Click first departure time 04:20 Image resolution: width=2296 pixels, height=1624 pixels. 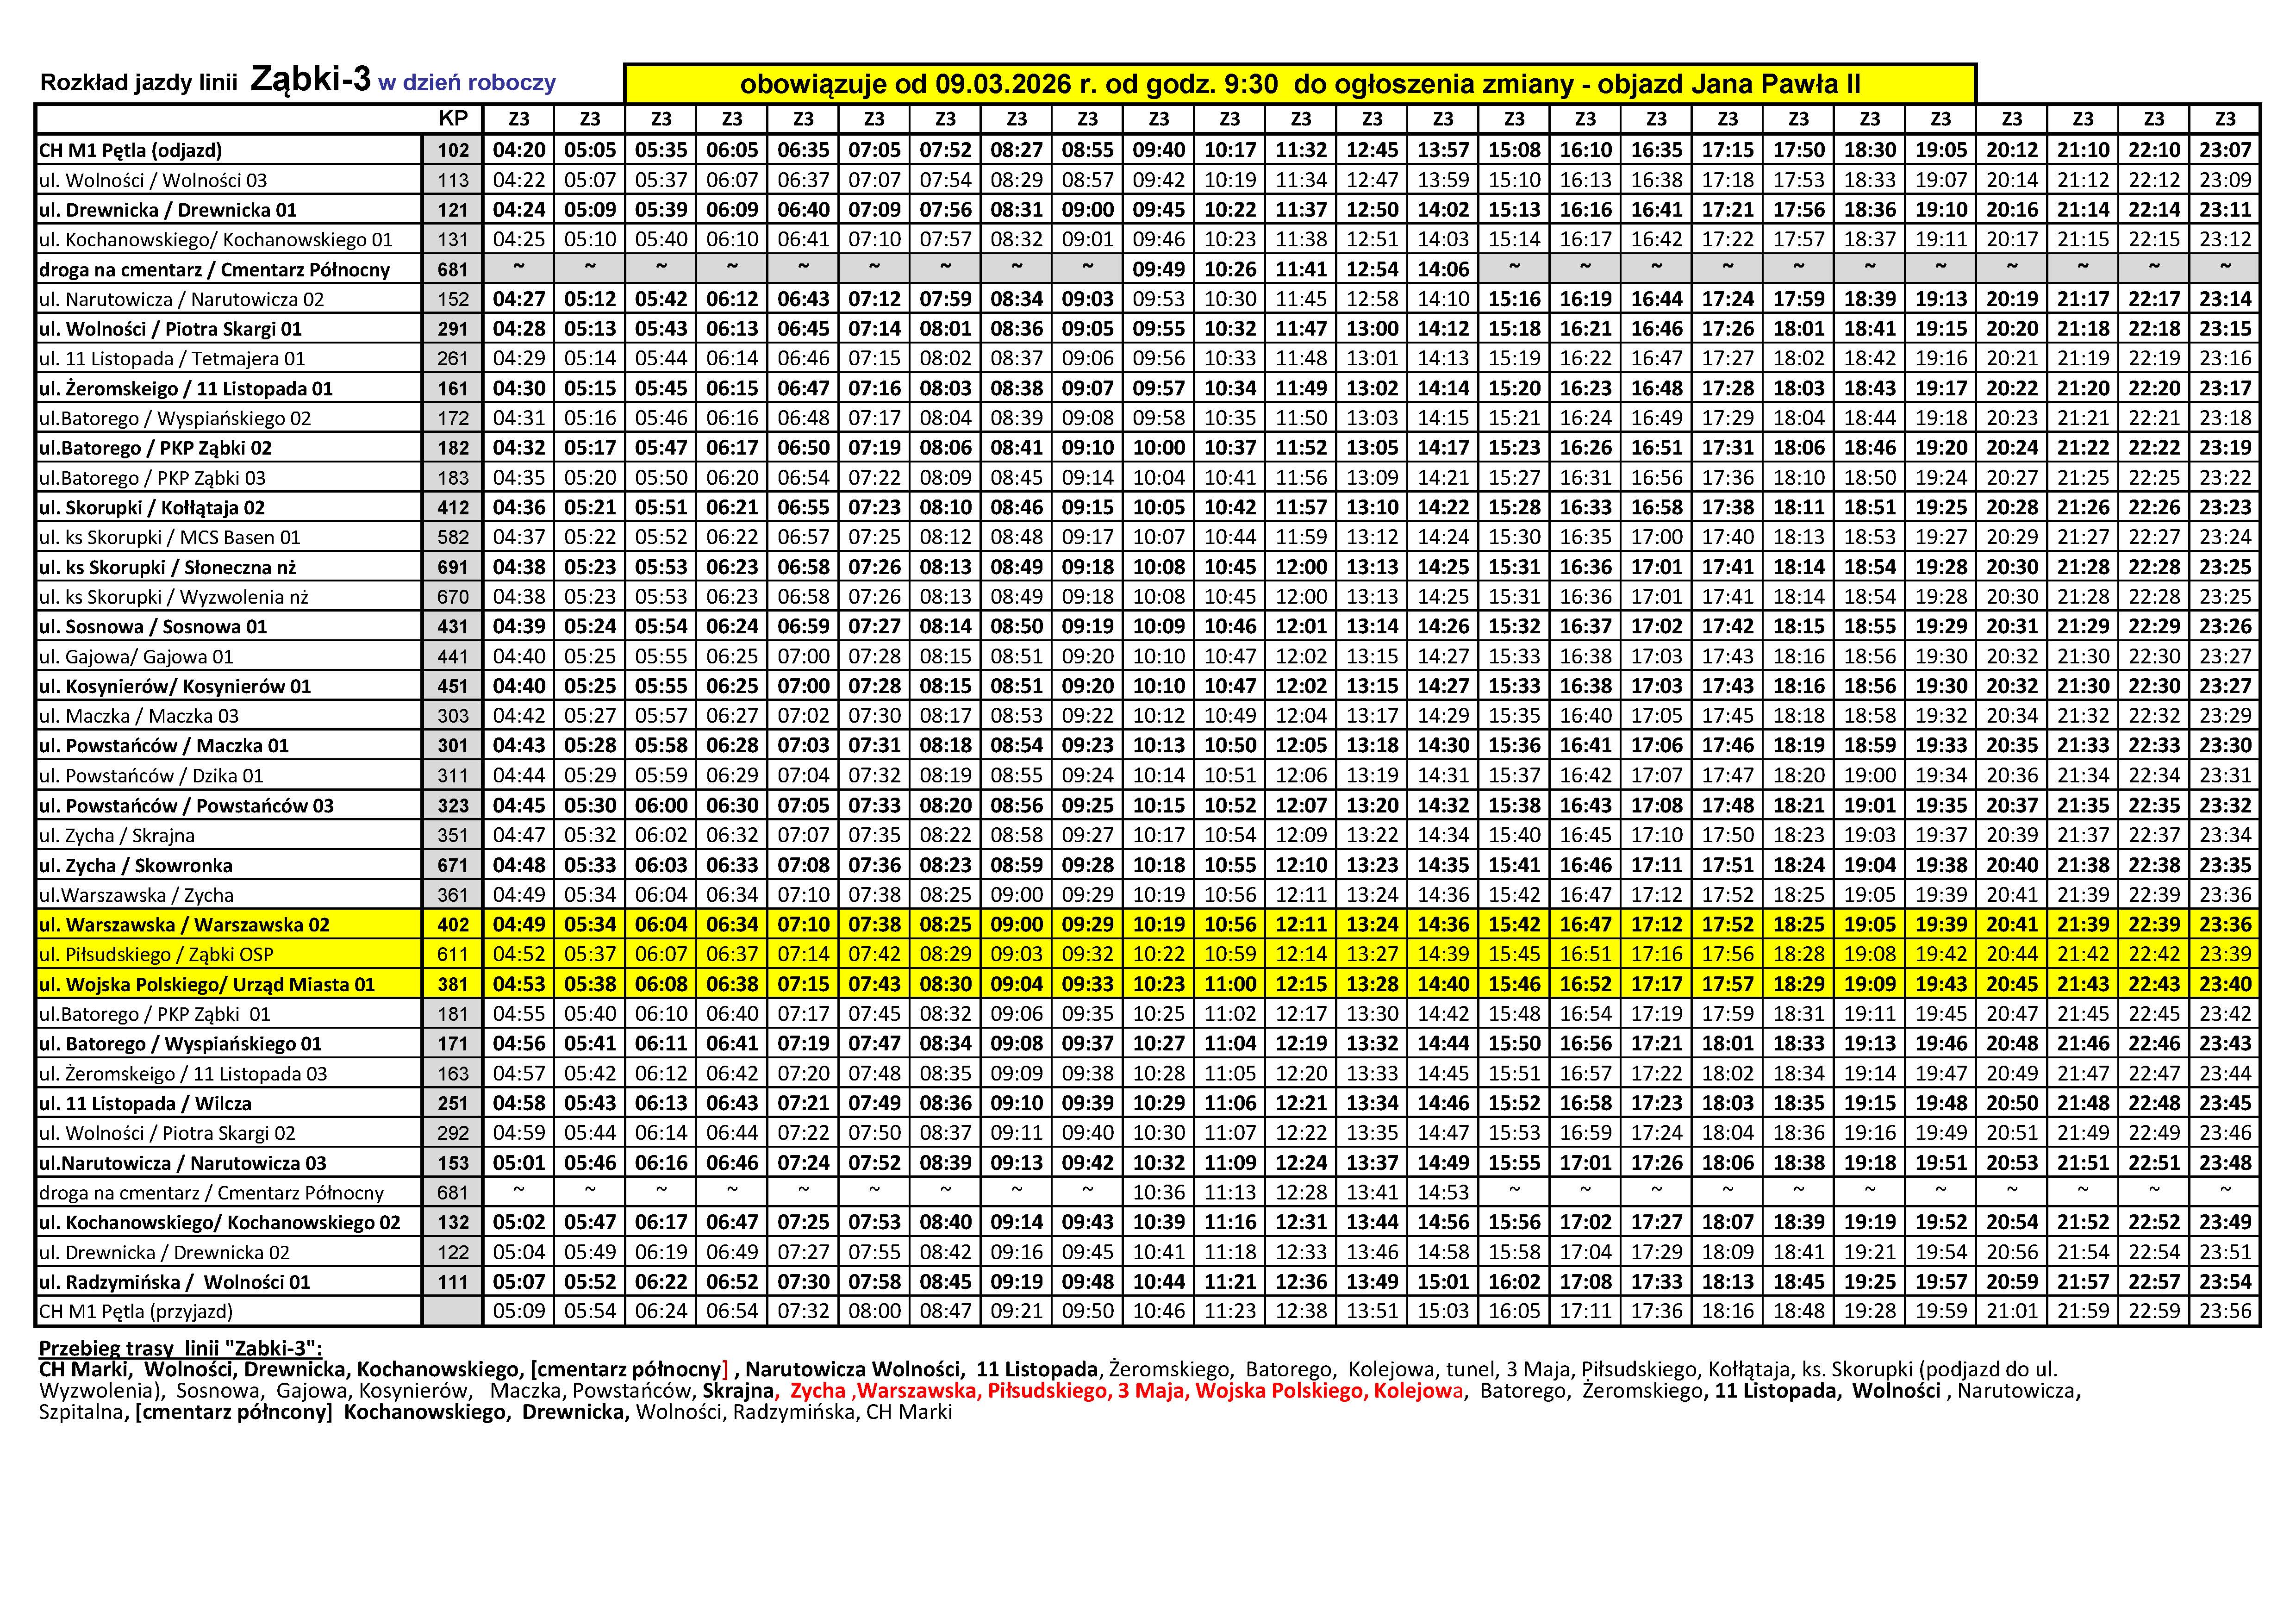pos(519,150)
